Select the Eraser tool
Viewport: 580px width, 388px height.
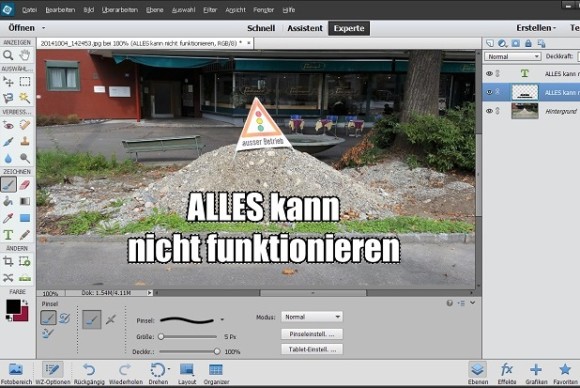point(25,184)
